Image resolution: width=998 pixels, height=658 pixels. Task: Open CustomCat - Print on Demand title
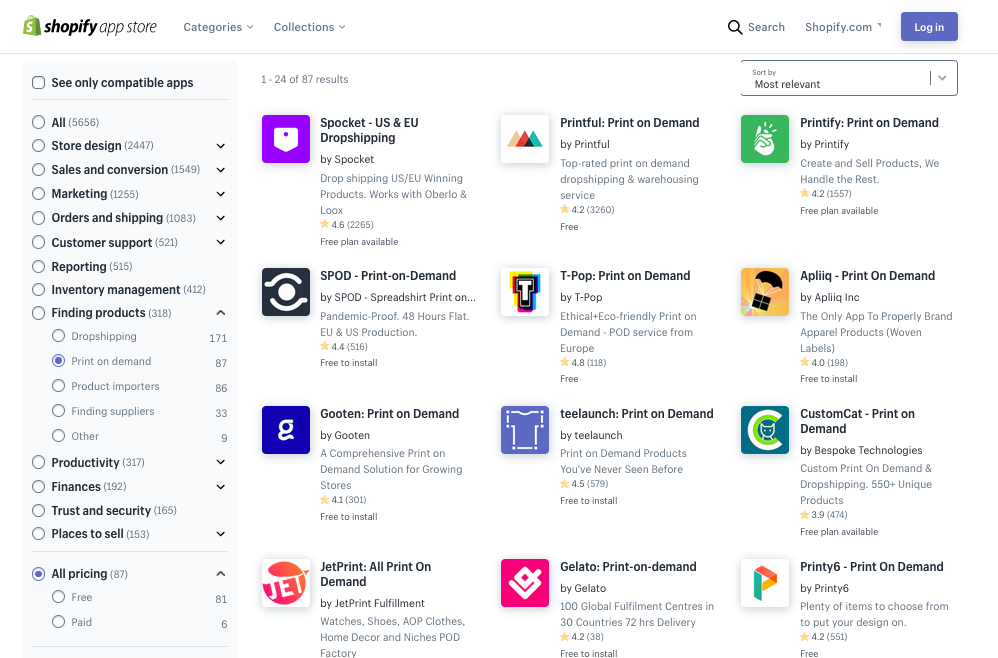pyautogui.click(x=857, y=421)
